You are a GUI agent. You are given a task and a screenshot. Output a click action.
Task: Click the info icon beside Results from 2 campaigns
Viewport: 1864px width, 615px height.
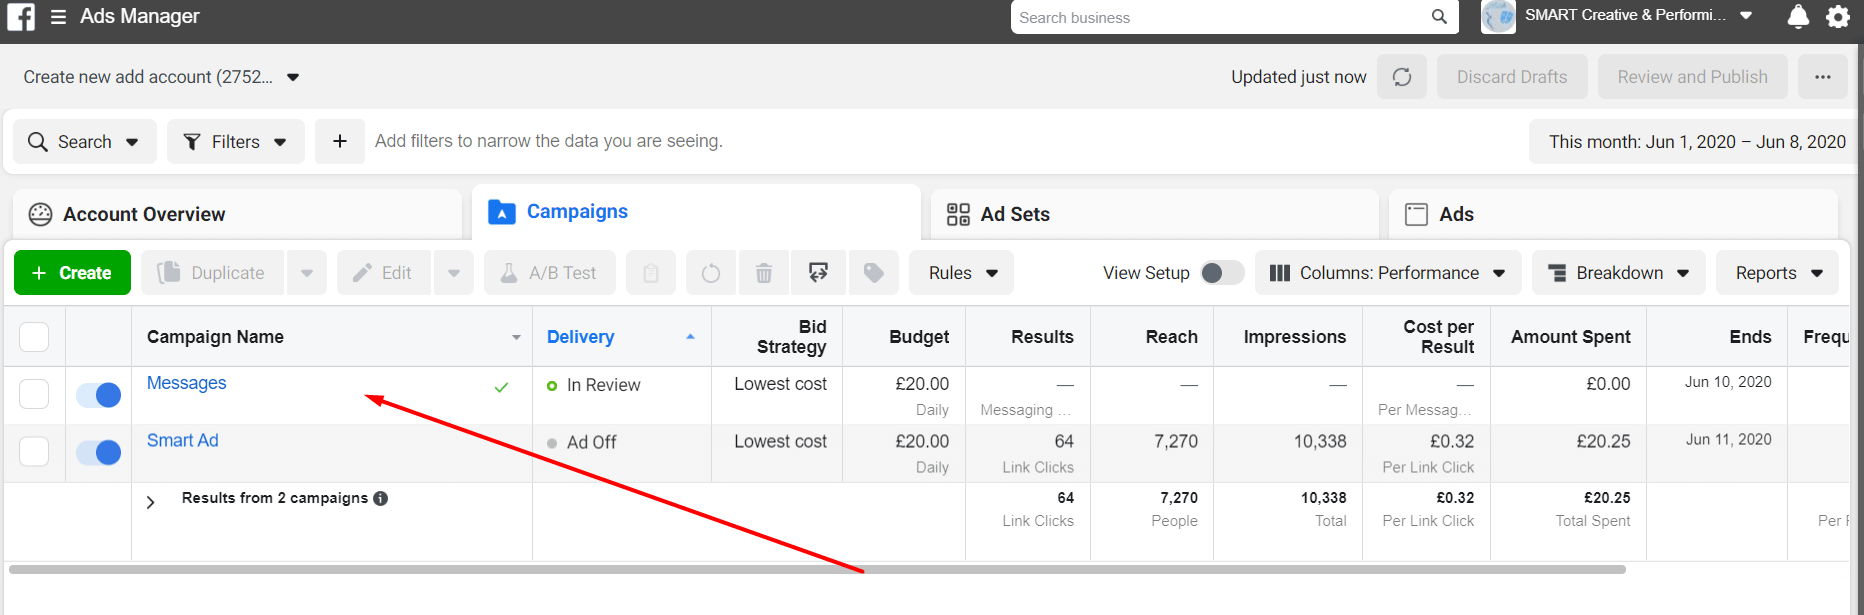(x=381, y=498)
